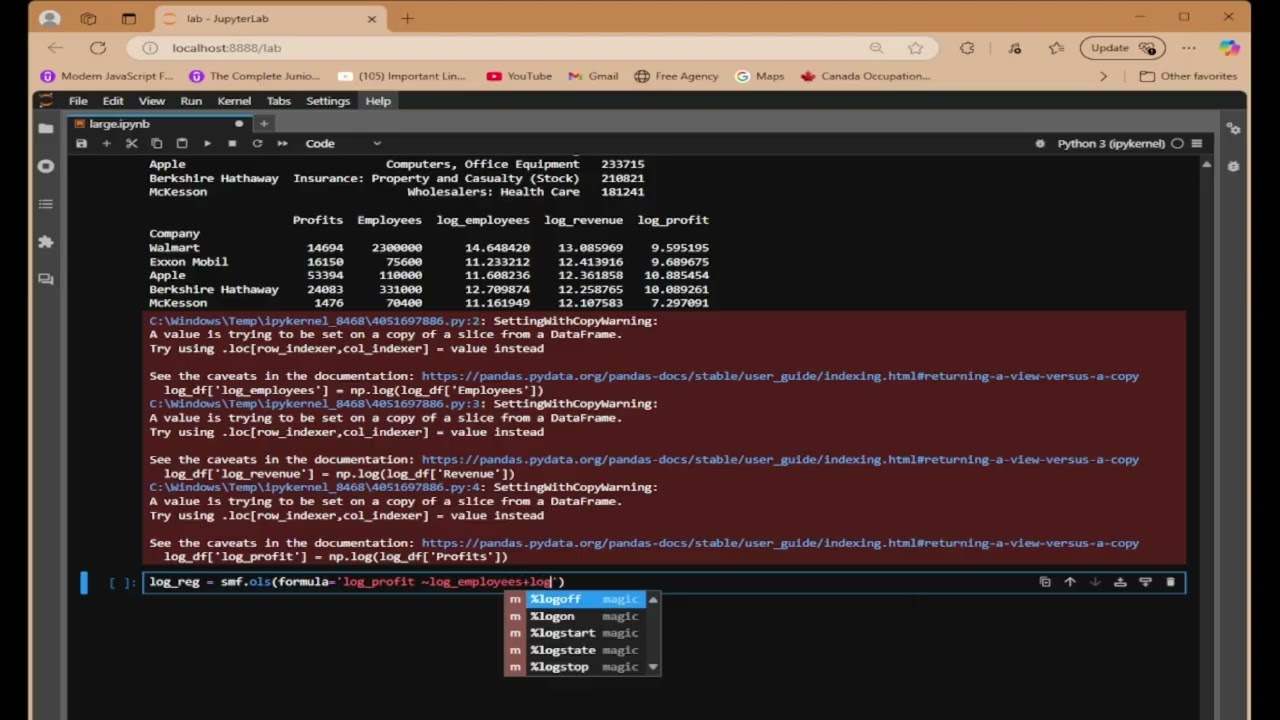Duplicate the active cell using cell toolbar icon
Viewport: 1280px width, 720px height.
click(1045, 582)
